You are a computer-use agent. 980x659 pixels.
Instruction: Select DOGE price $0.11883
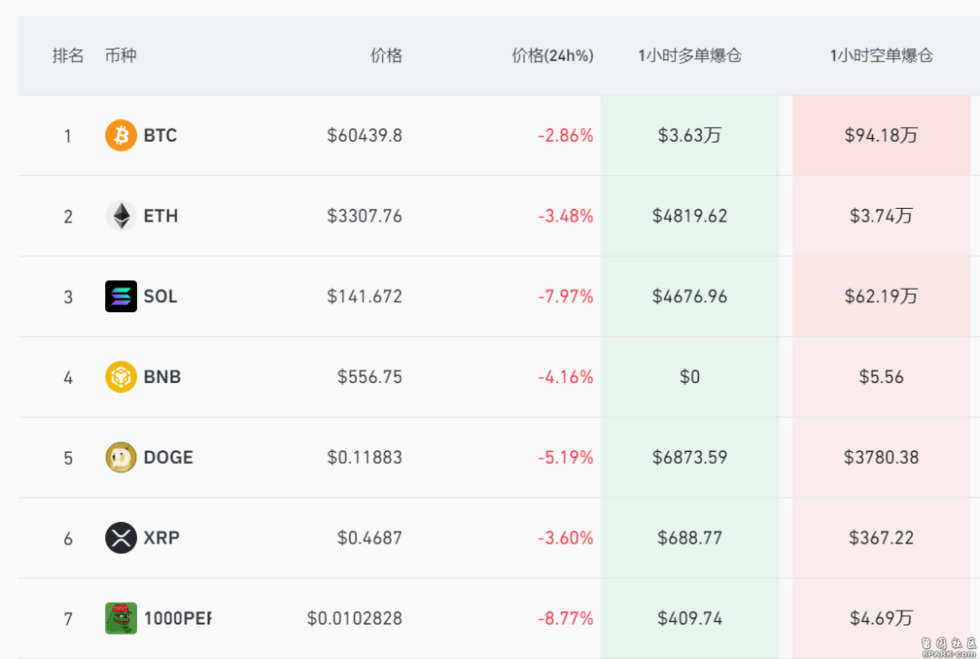click(x=364, y=458)
